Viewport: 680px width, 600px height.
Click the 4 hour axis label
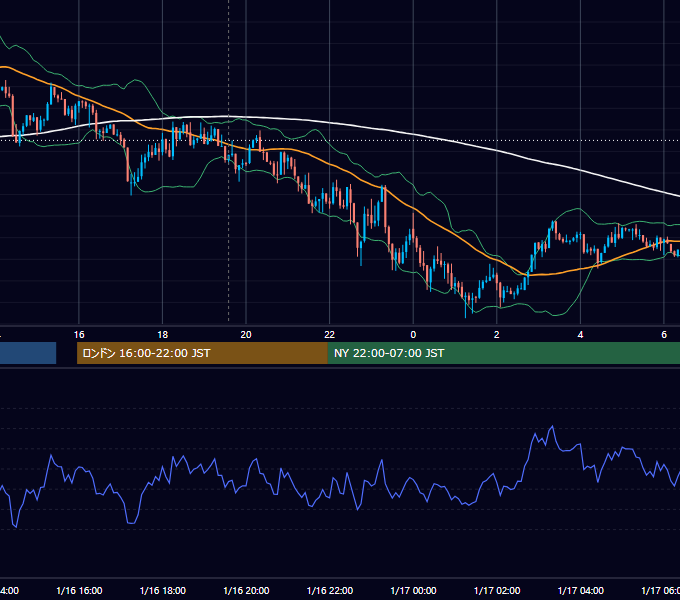pos(580,335)
